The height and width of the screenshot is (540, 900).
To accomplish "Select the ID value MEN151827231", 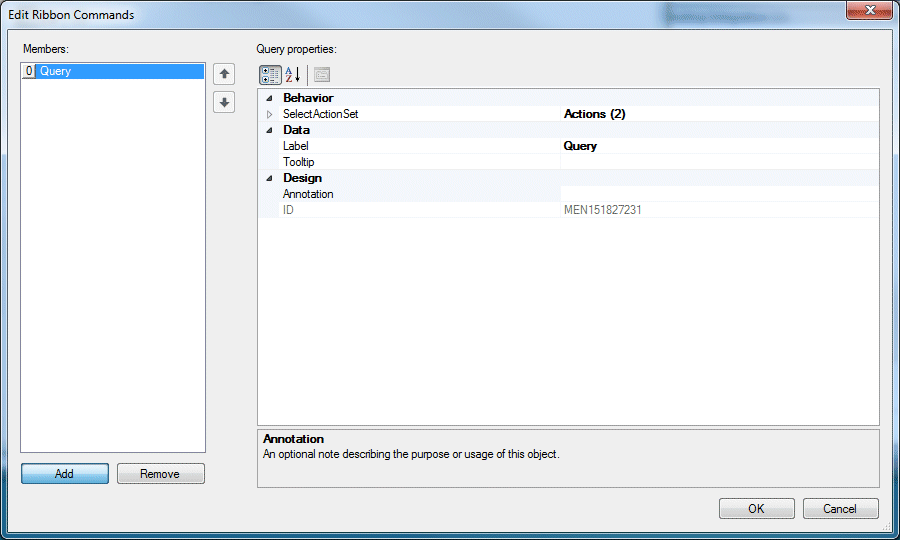I will click(x=719, y=210).
